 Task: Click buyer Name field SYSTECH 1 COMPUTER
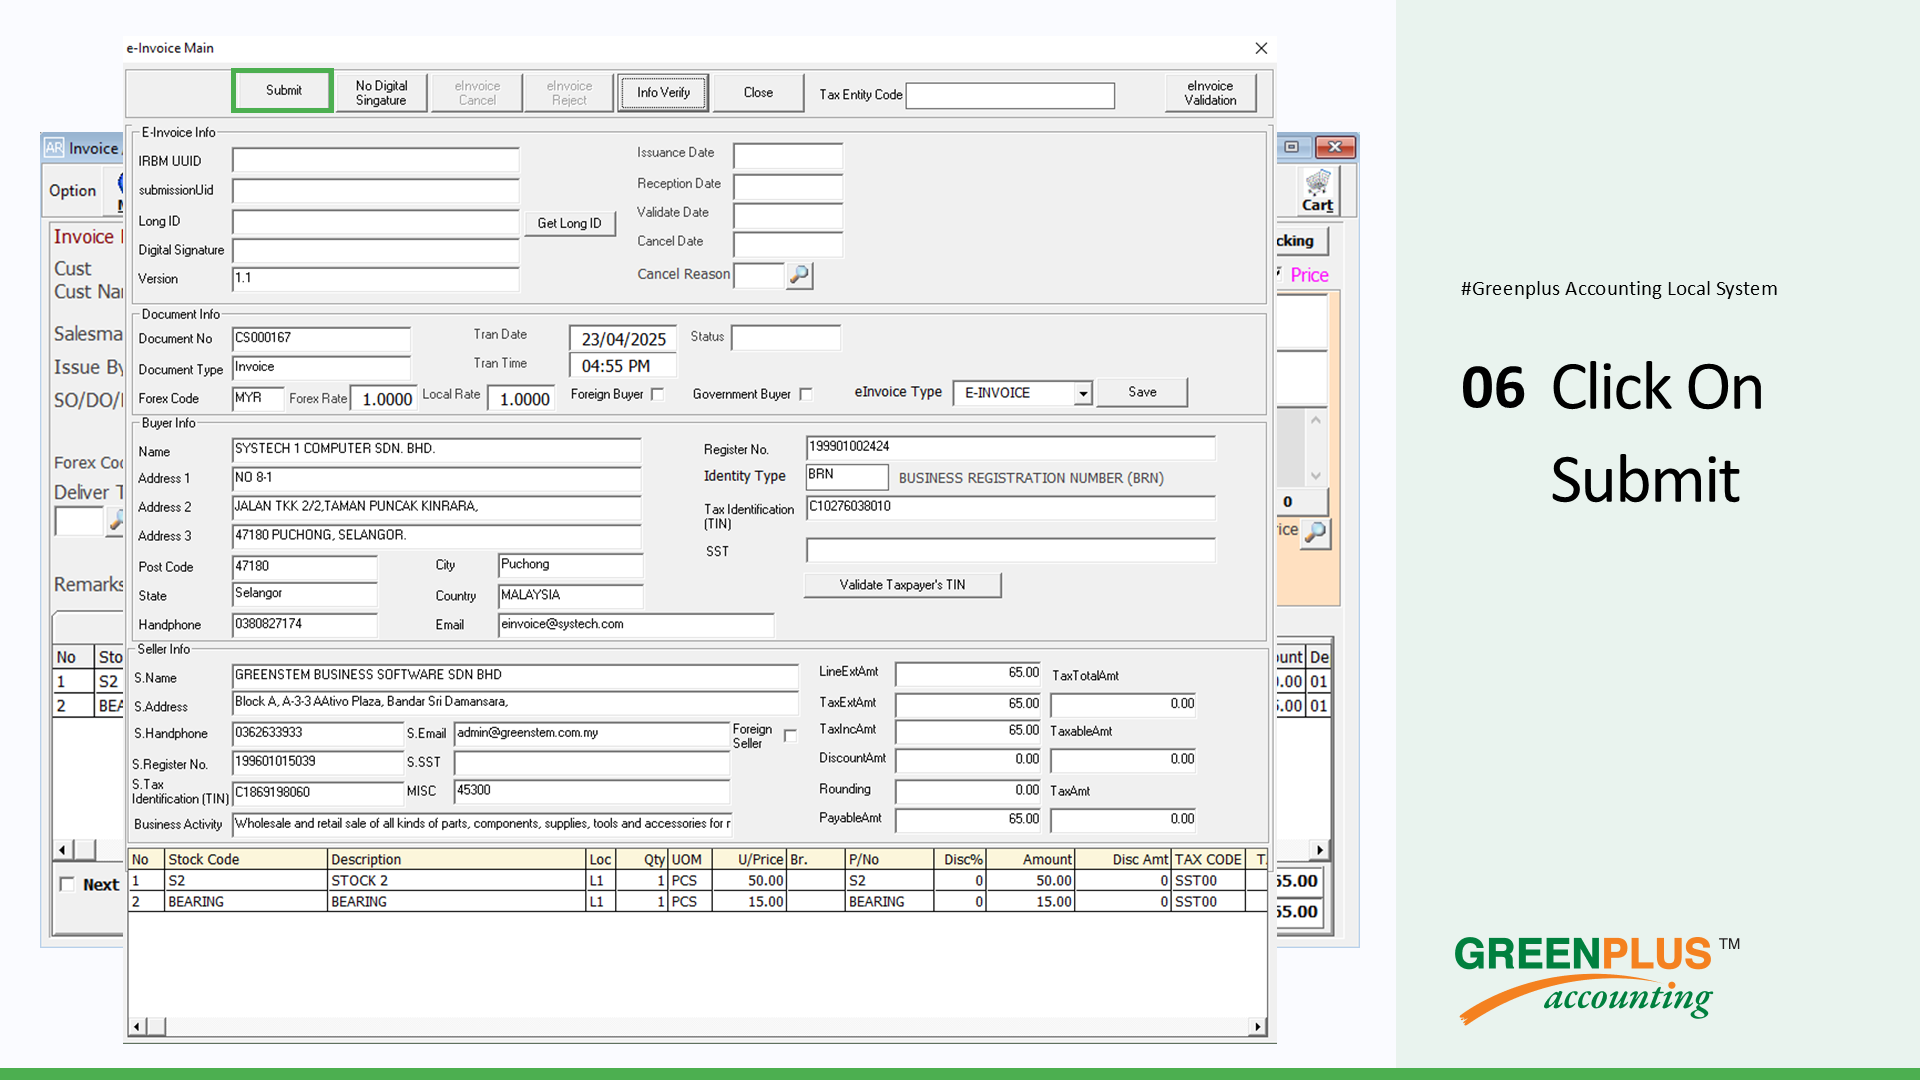coord(436,450)
